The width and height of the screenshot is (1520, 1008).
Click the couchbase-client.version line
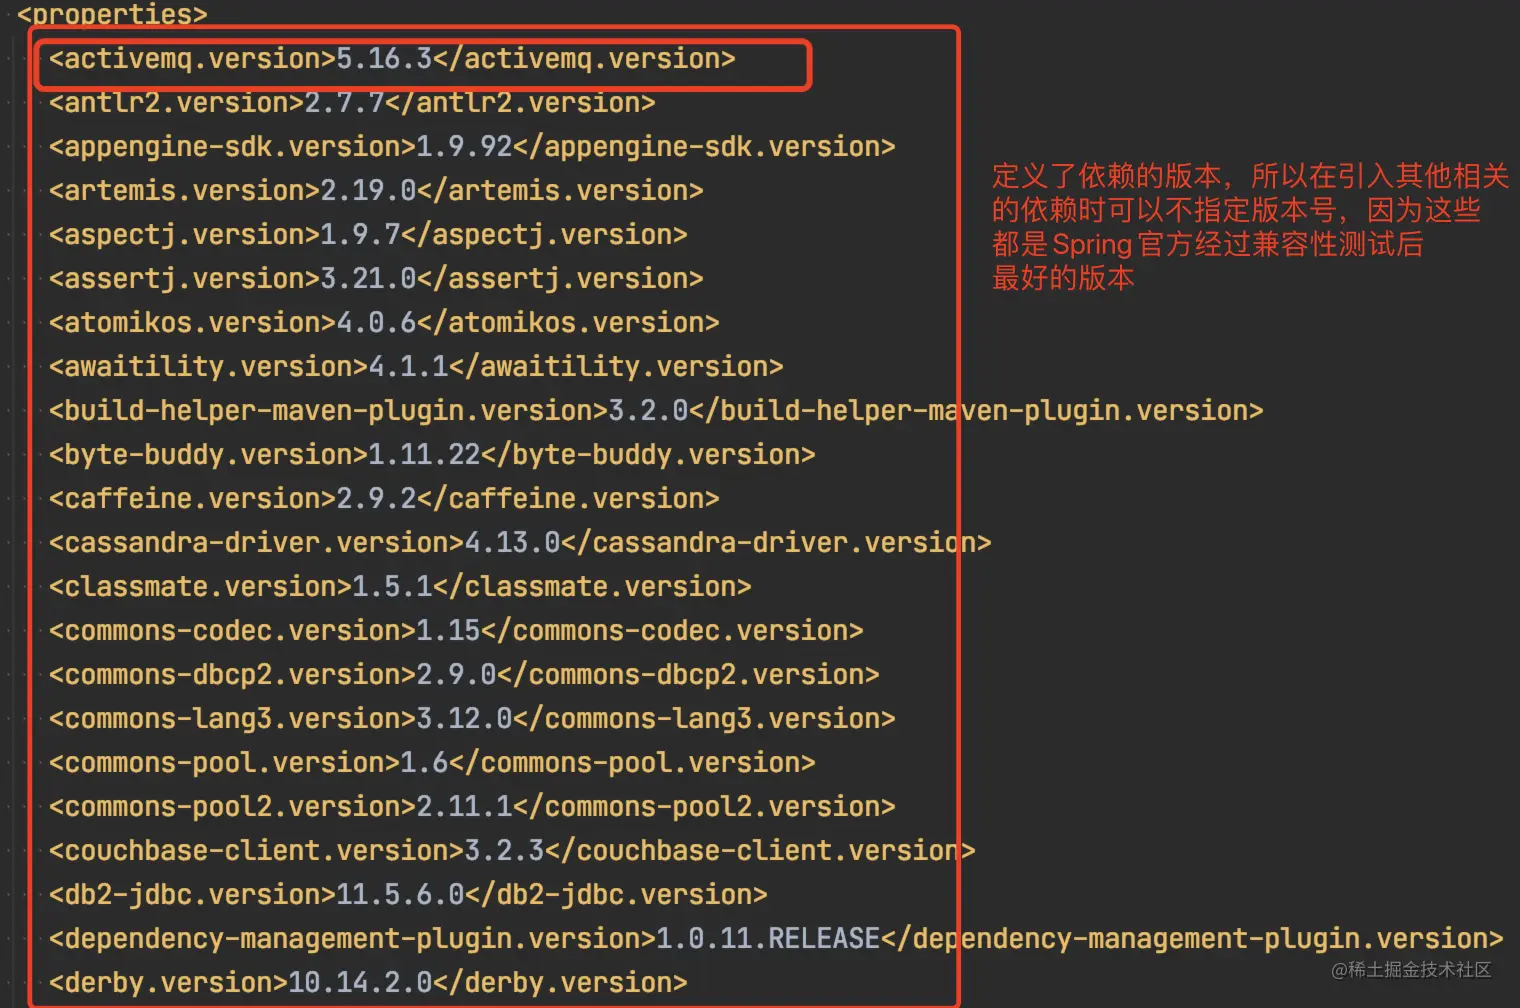point(512,851)
